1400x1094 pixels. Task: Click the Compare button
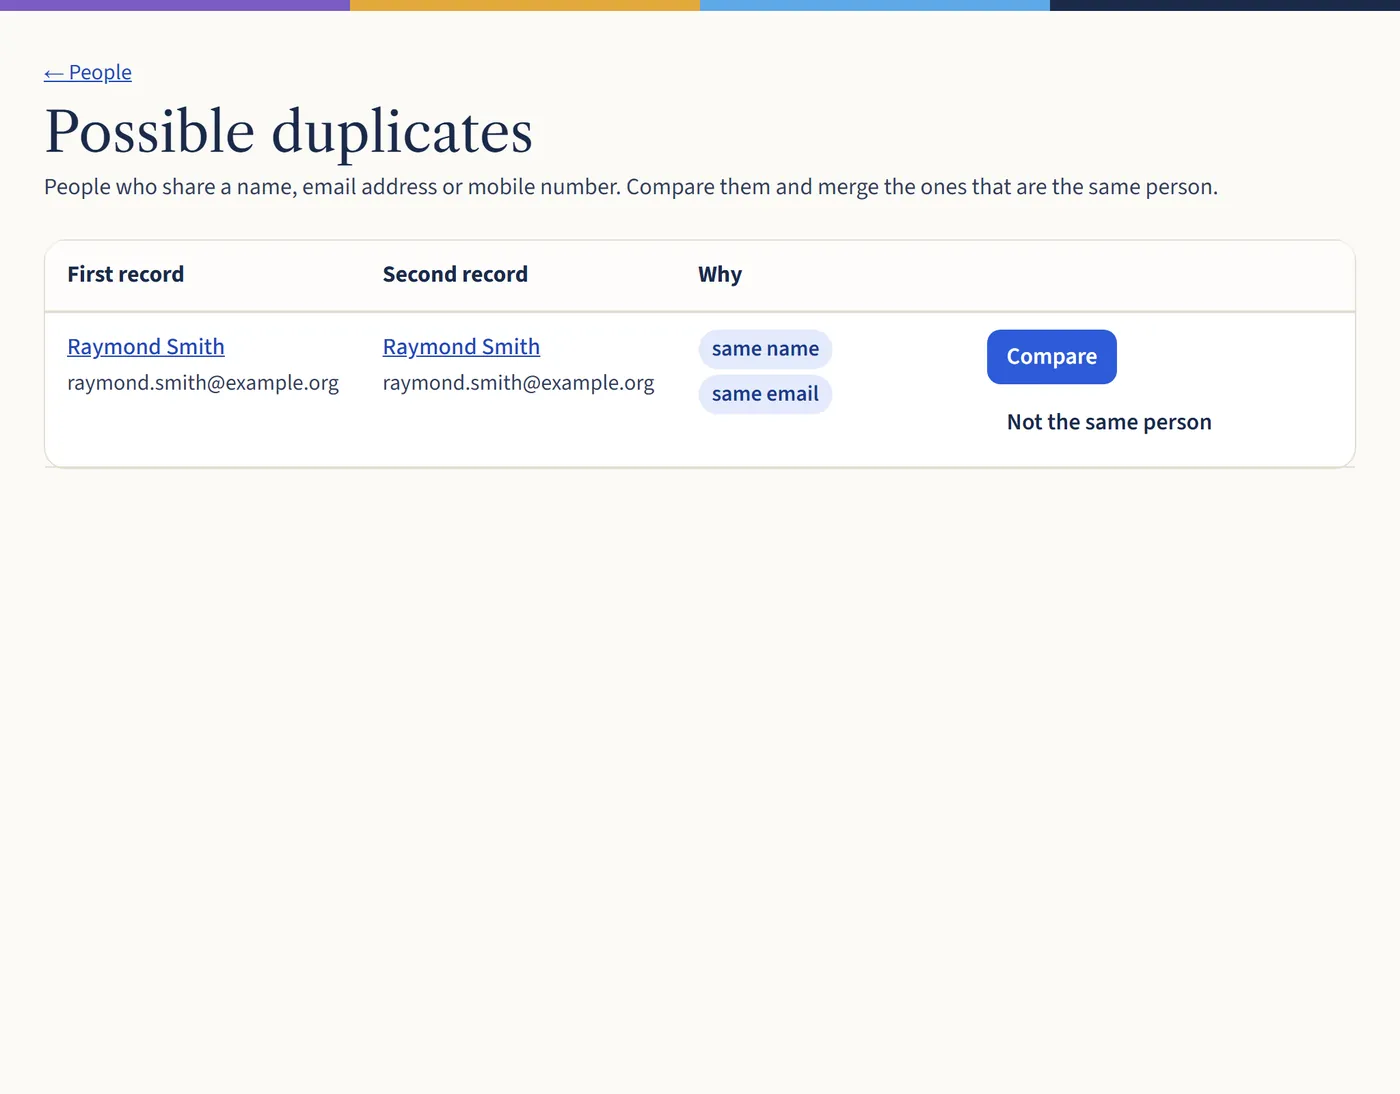coord(1052,357)
